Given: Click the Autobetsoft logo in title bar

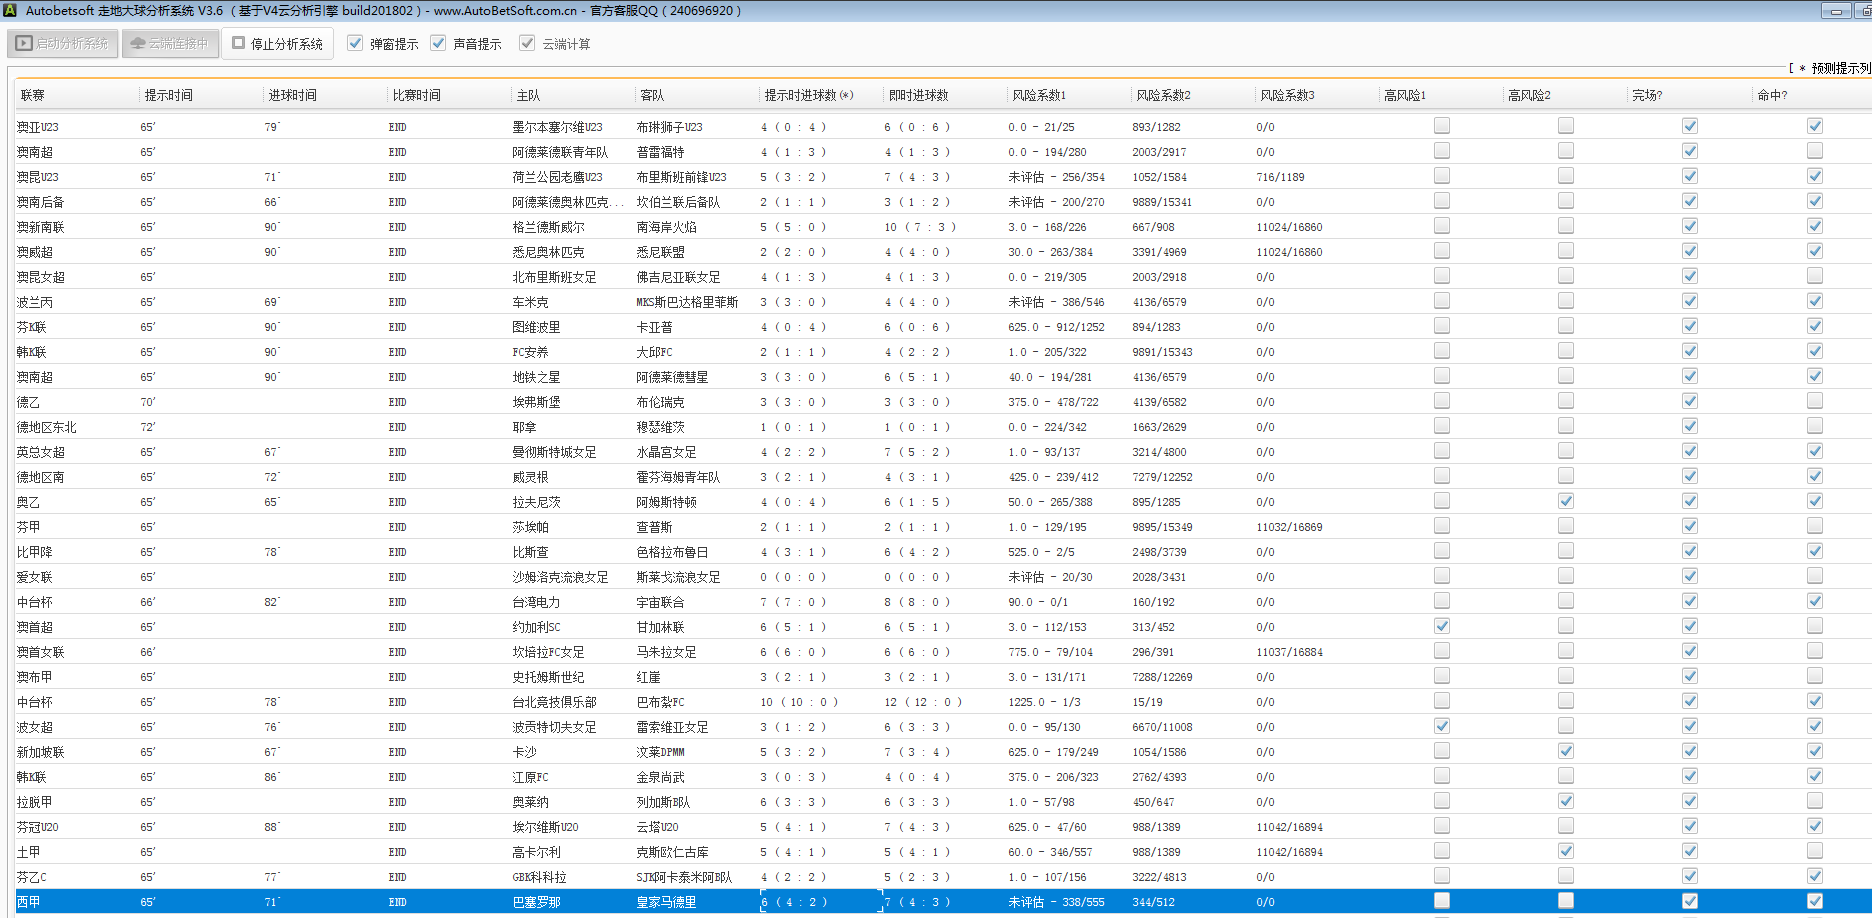Looking at the screenshot, I should pos(11,11).
